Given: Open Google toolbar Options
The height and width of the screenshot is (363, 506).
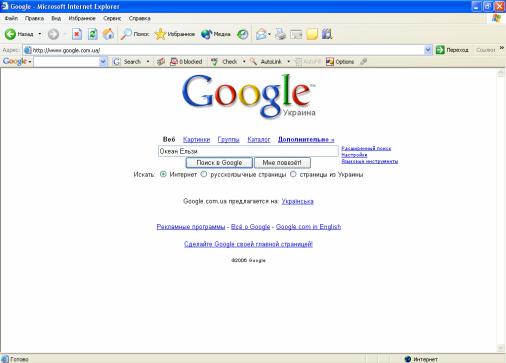Looking at the screenshot, I should click(x=340, y=62).
